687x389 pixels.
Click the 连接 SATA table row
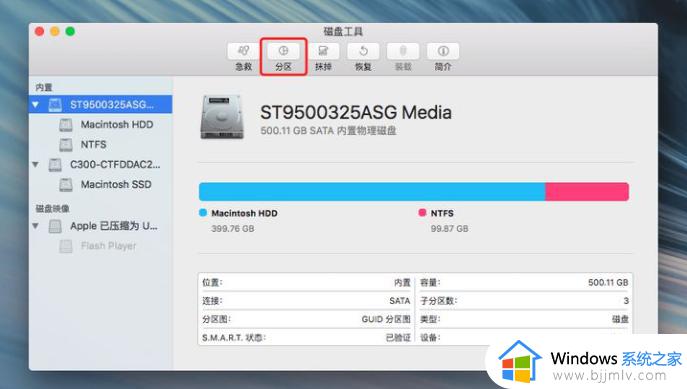(306, 301)
